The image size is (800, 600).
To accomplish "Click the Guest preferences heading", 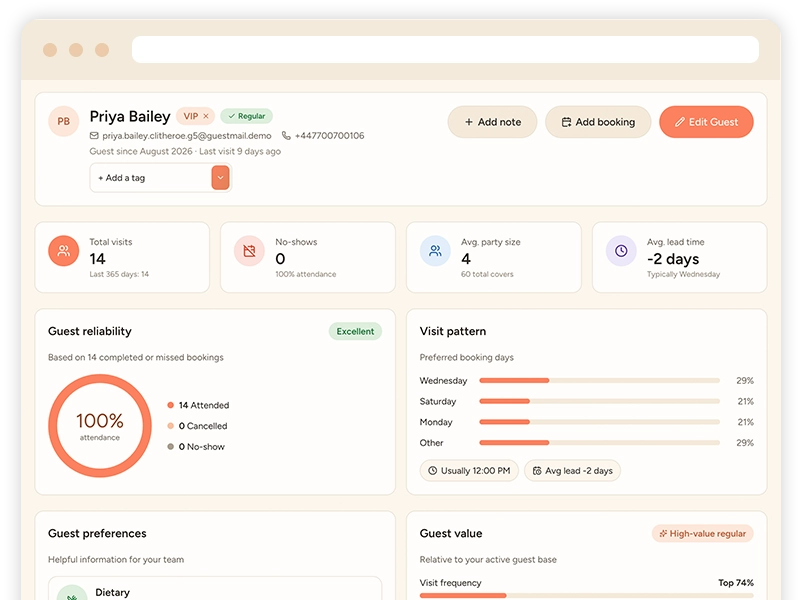I will 97,534.
